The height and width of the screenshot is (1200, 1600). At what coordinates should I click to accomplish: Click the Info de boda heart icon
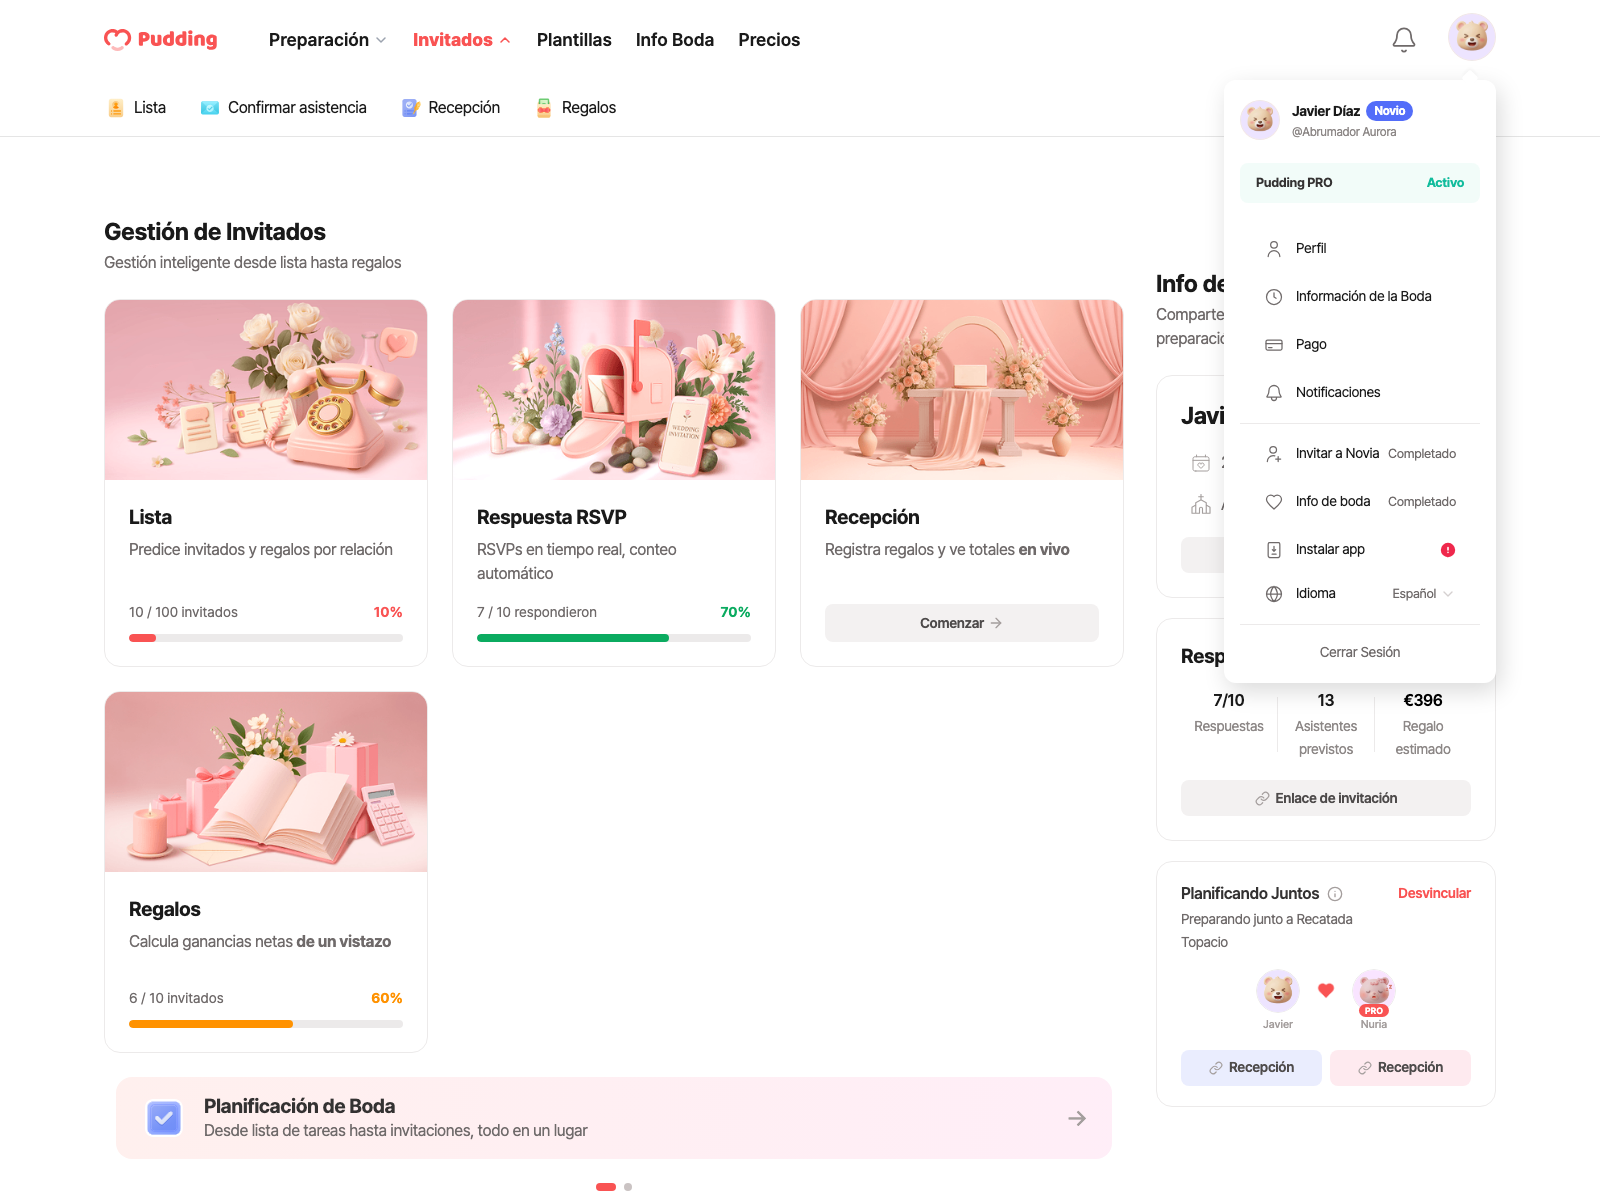(1274, 502)
